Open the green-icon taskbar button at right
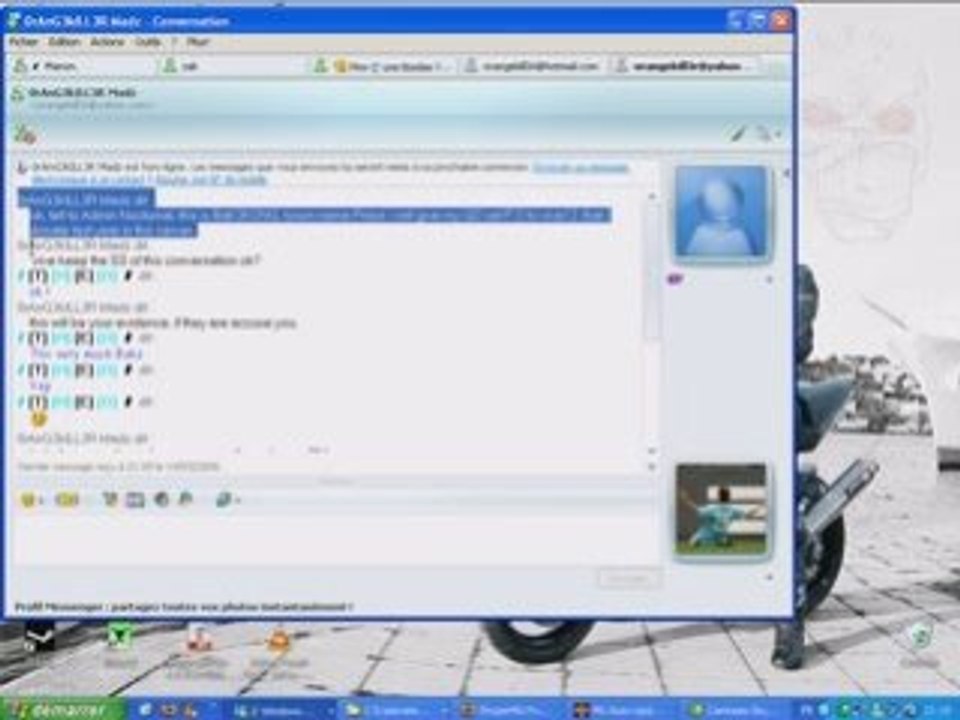Screen dimensions: 960x720 tap(737, 710)
